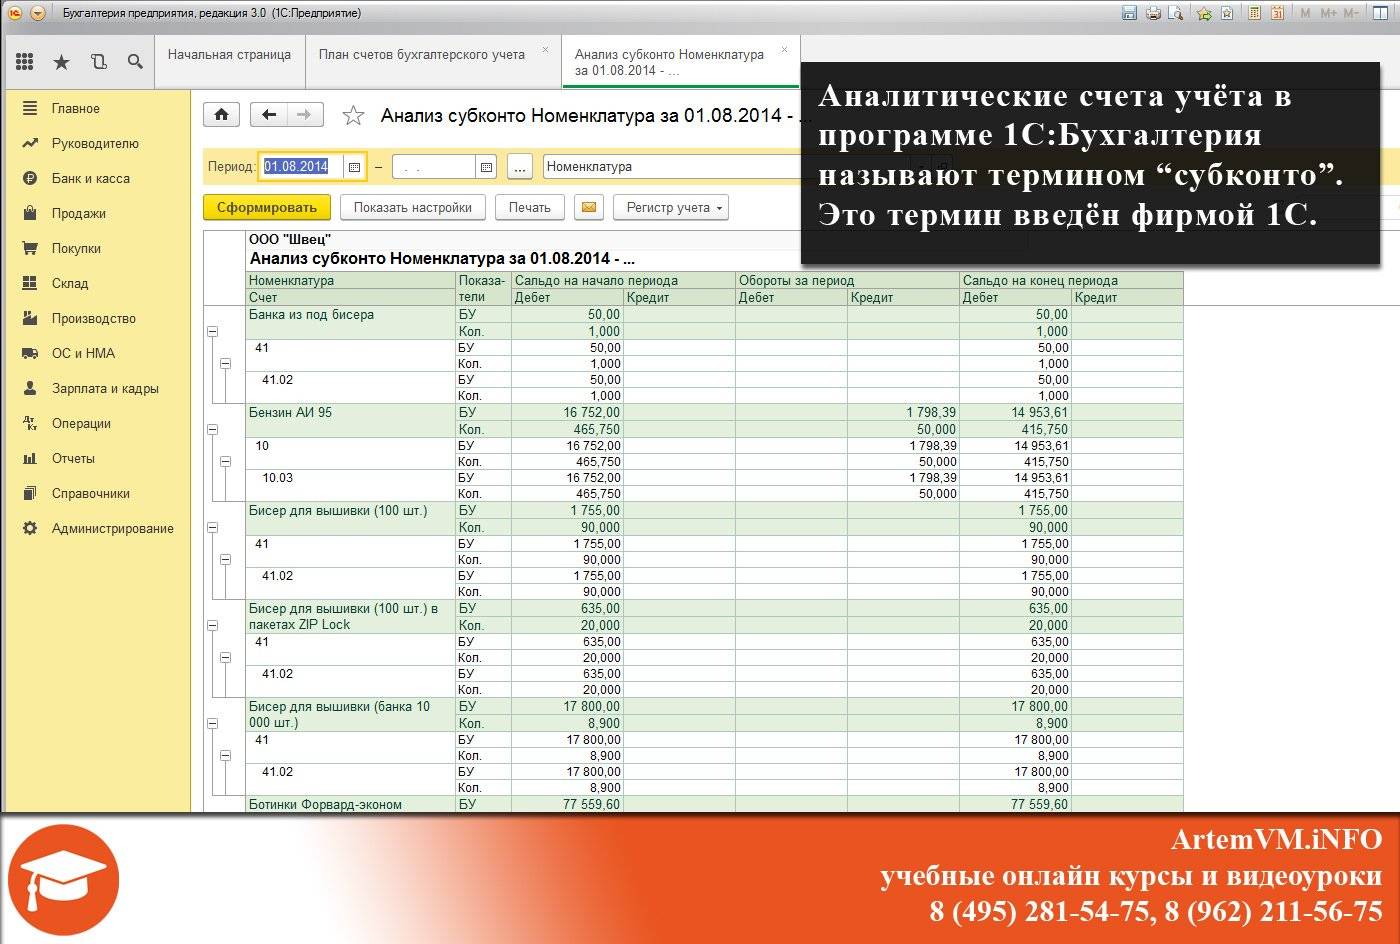Collapse the Бензин АИ 95 group
The width and height of the screenshot is (1400, 944).
click(212, 429)
